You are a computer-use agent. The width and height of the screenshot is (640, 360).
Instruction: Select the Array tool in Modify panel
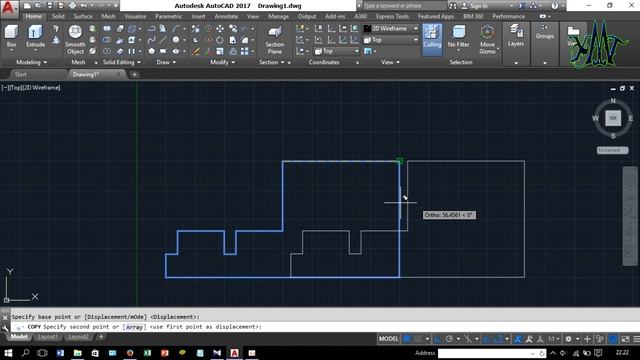[244, 51]
